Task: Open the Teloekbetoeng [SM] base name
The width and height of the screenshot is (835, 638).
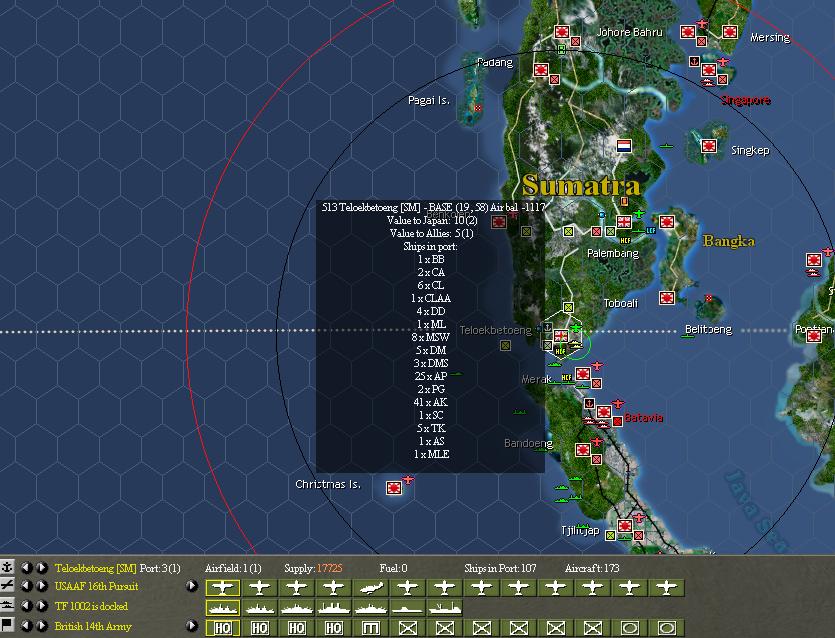Action: click(95, 568)
